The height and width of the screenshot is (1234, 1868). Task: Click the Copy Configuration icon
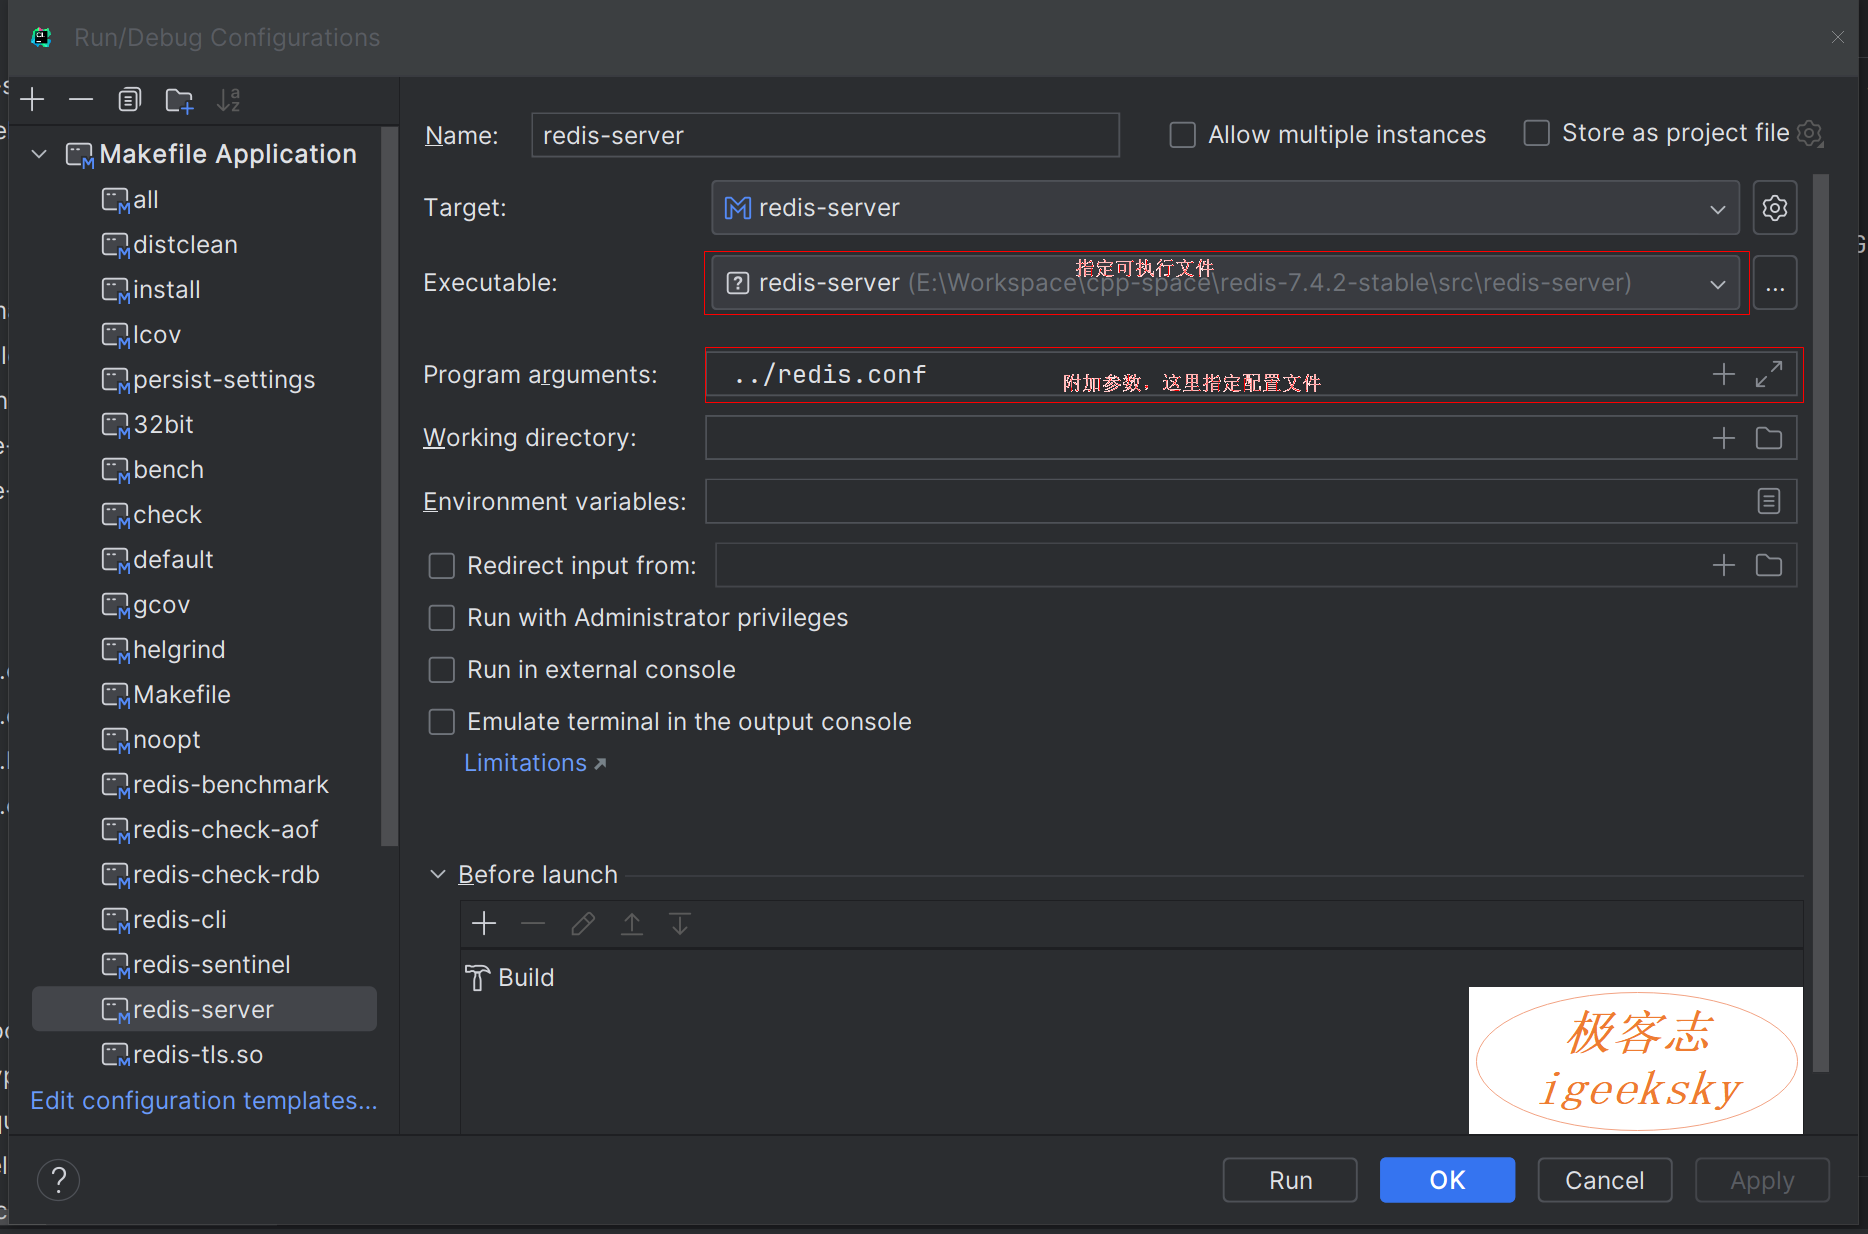pos(129,100)
